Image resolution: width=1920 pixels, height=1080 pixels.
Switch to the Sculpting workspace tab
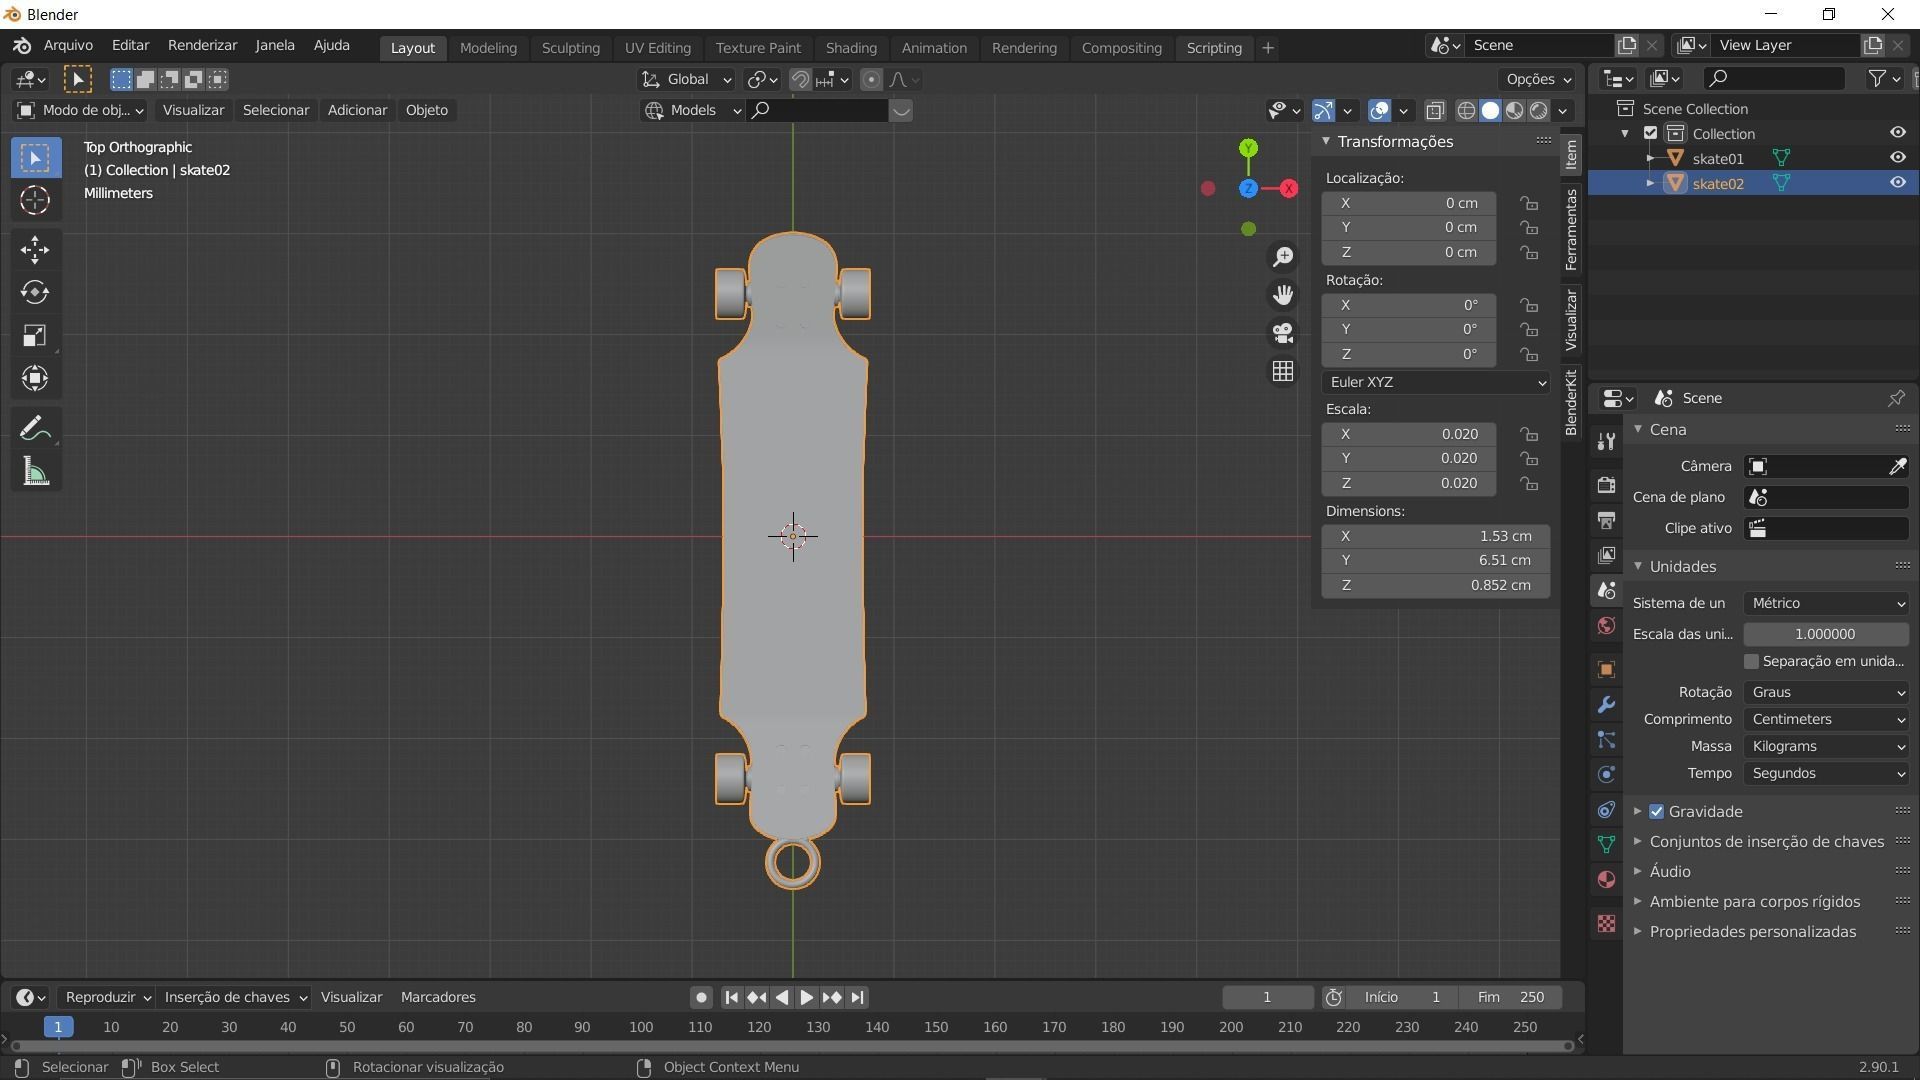[x=570, y=48]
